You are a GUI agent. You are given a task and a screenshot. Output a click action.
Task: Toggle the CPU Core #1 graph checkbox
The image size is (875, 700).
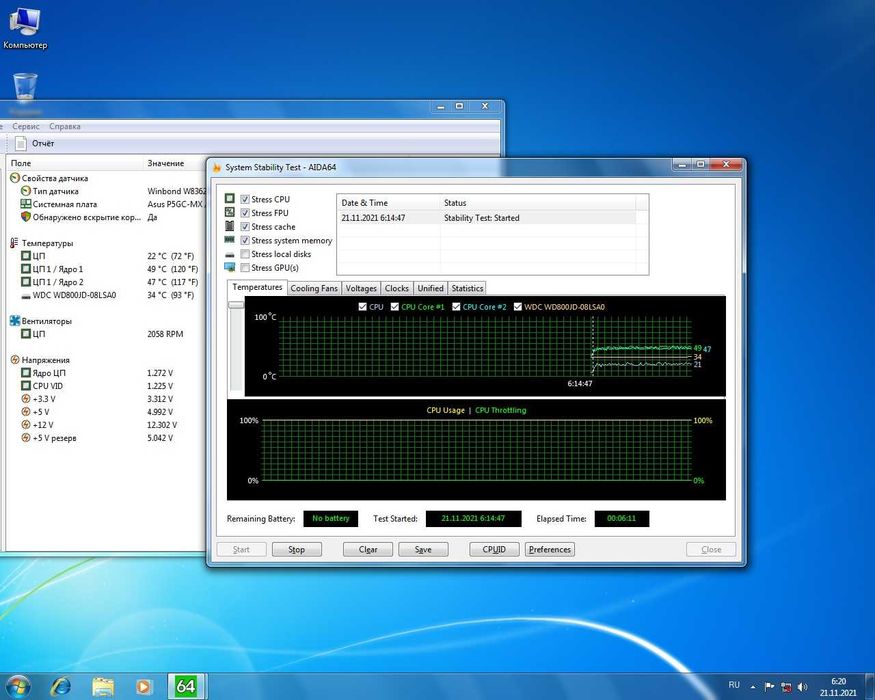(395, 306)
